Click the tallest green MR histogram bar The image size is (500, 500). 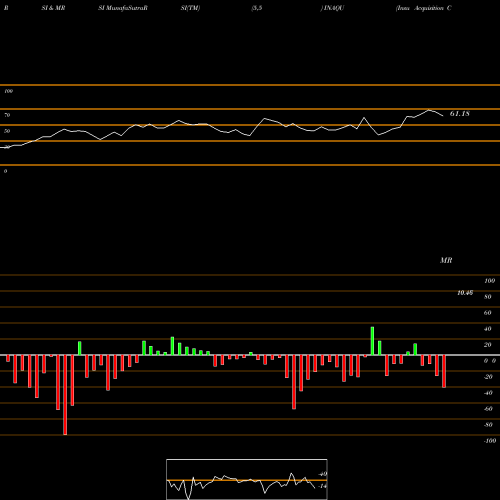372,341
